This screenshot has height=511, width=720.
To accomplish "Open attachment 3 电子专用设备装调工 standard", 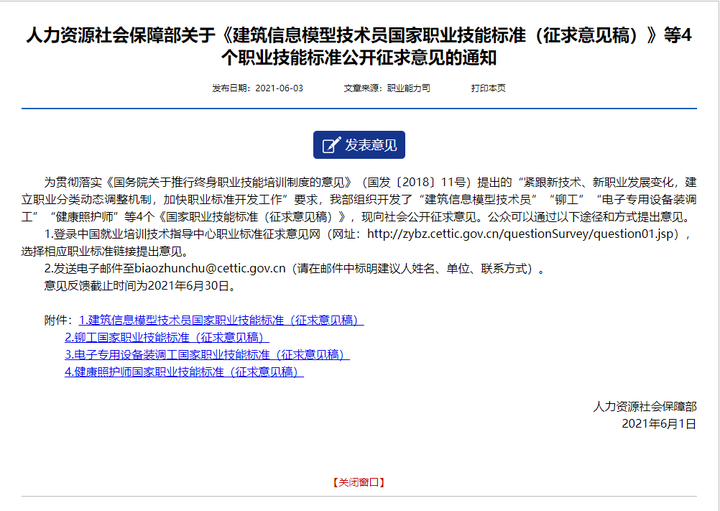I will coord(207,354).
